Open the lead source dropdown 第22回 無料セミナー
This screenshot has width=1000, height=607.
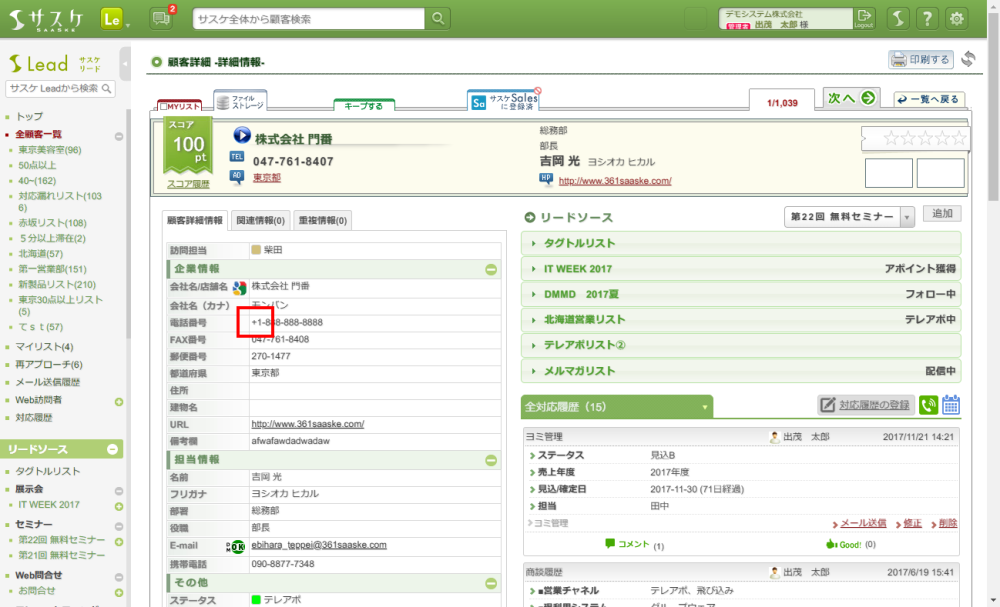pyautogui.click(x=849, y=217)
